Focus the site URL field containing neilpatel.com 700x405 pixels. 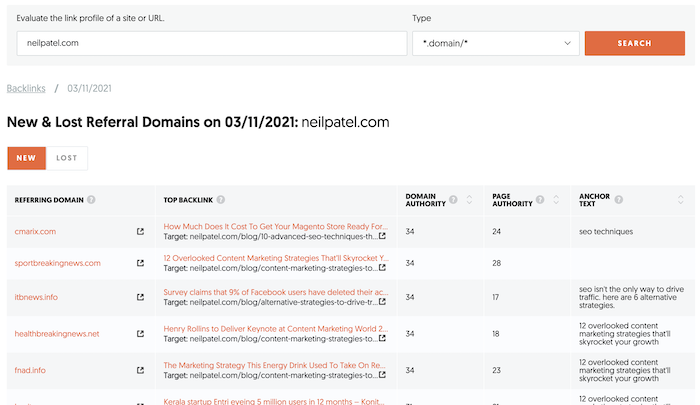(212, 43)
